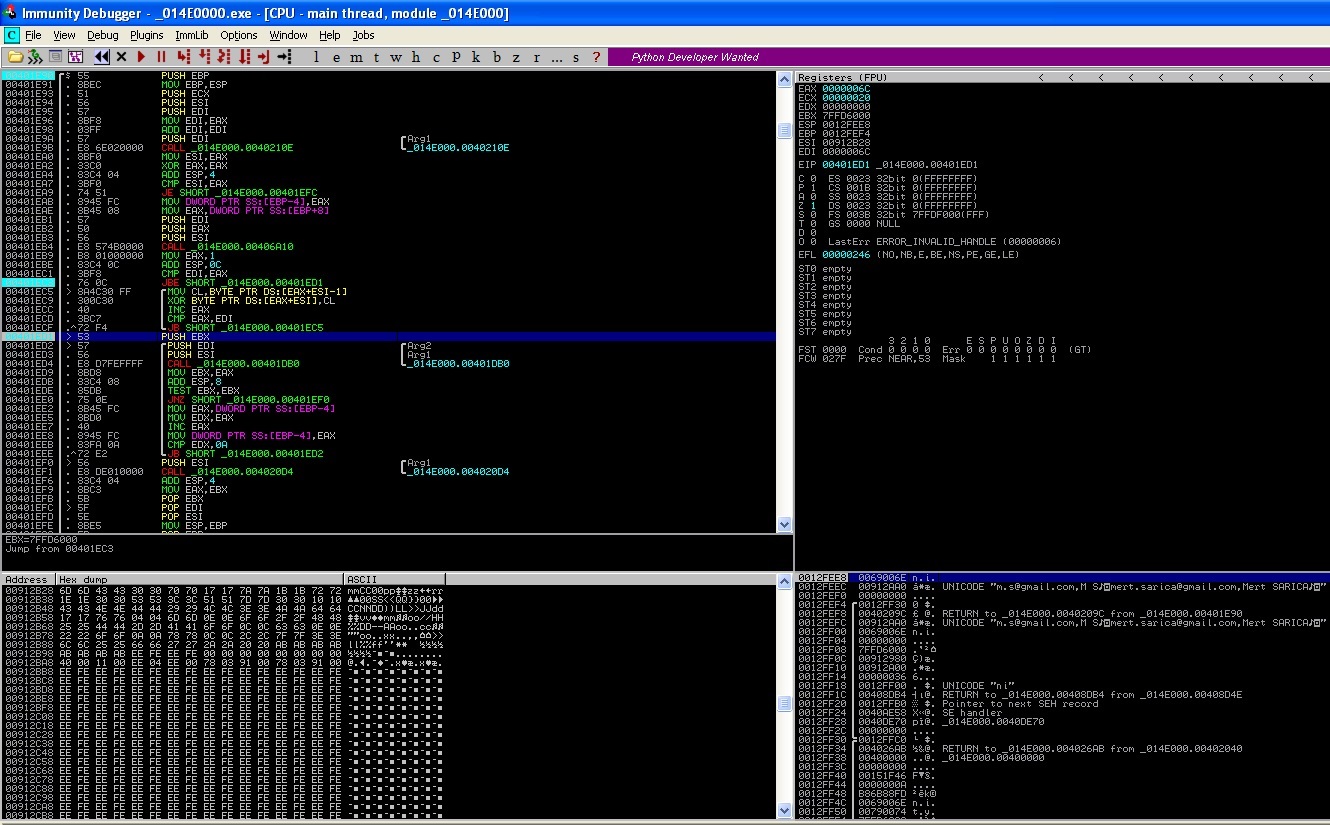Open hardware breakpoints via 'z' button
Screen dimensions: 1330x825
516,57
